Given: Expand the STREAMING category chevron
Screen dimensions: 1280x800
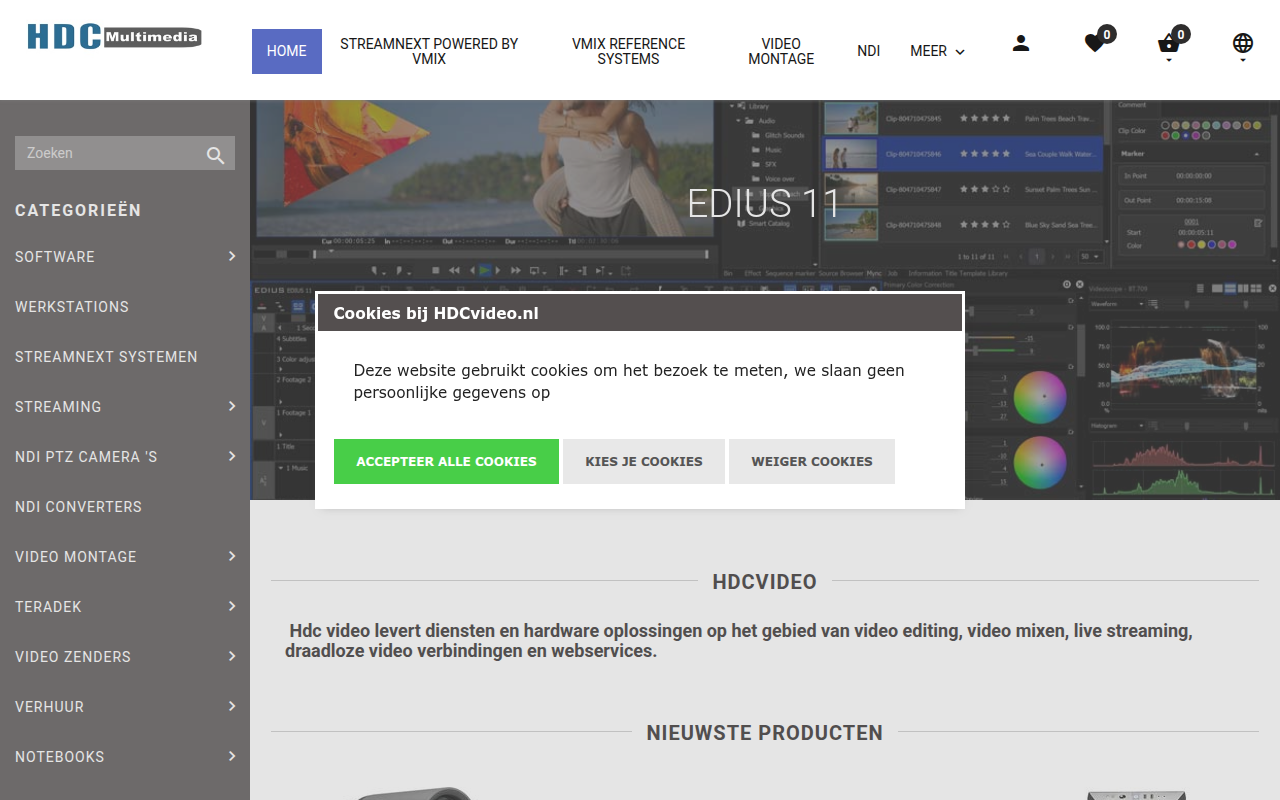Looking at the screenshot, I should pos(232,406).
